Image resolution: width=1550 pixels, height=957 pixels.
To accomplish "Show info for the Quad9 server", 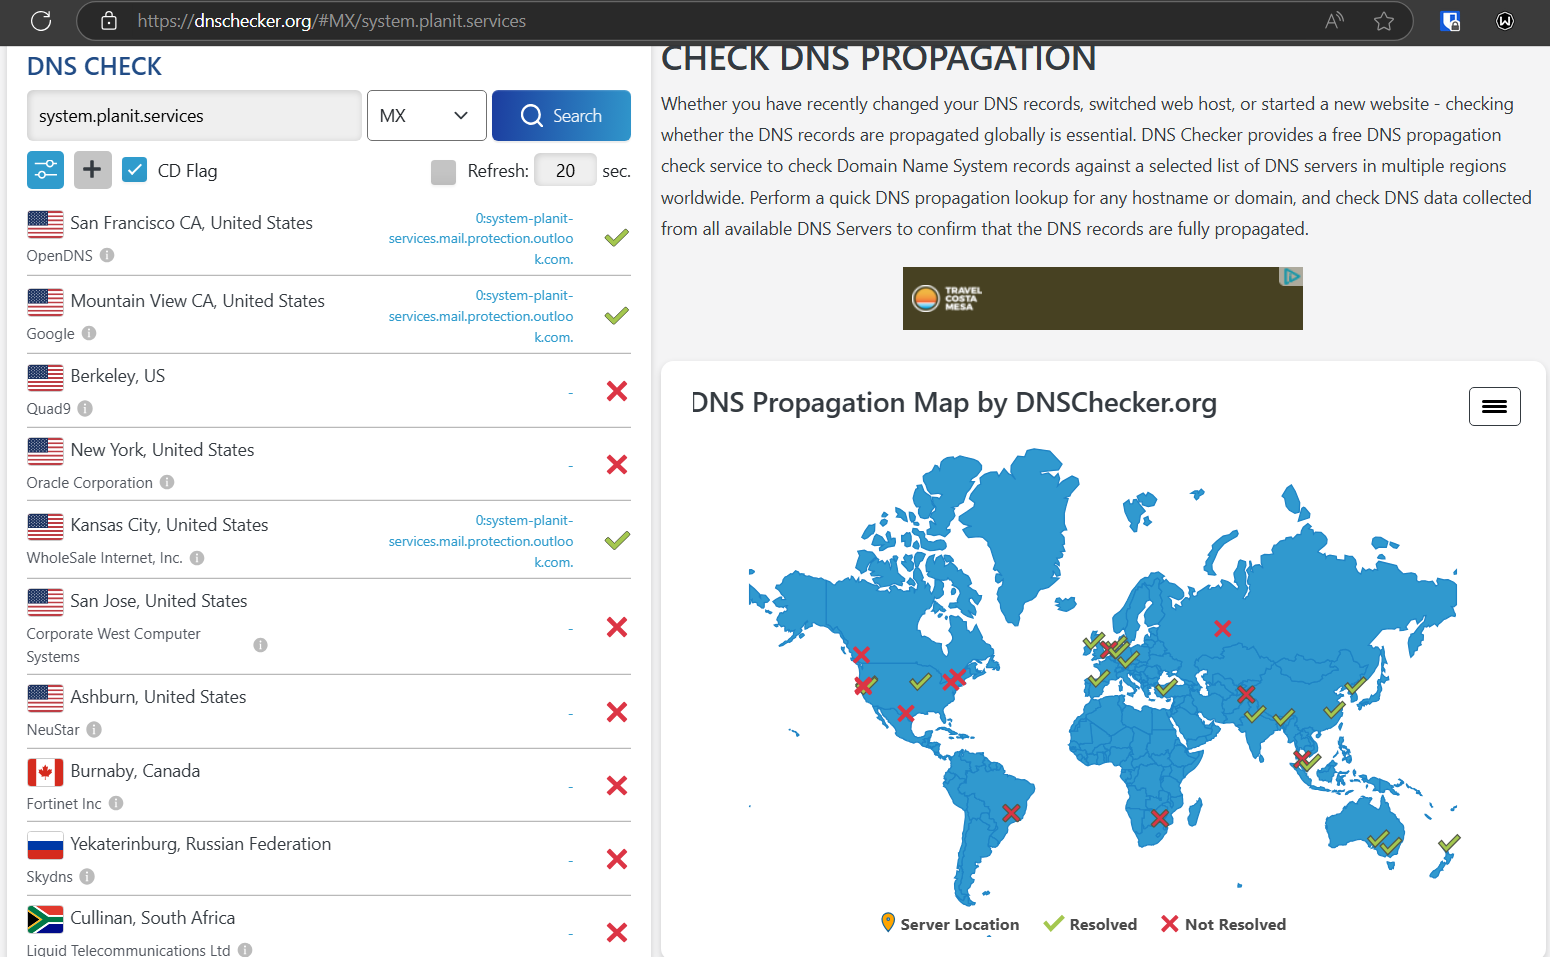I will [85, 408].
